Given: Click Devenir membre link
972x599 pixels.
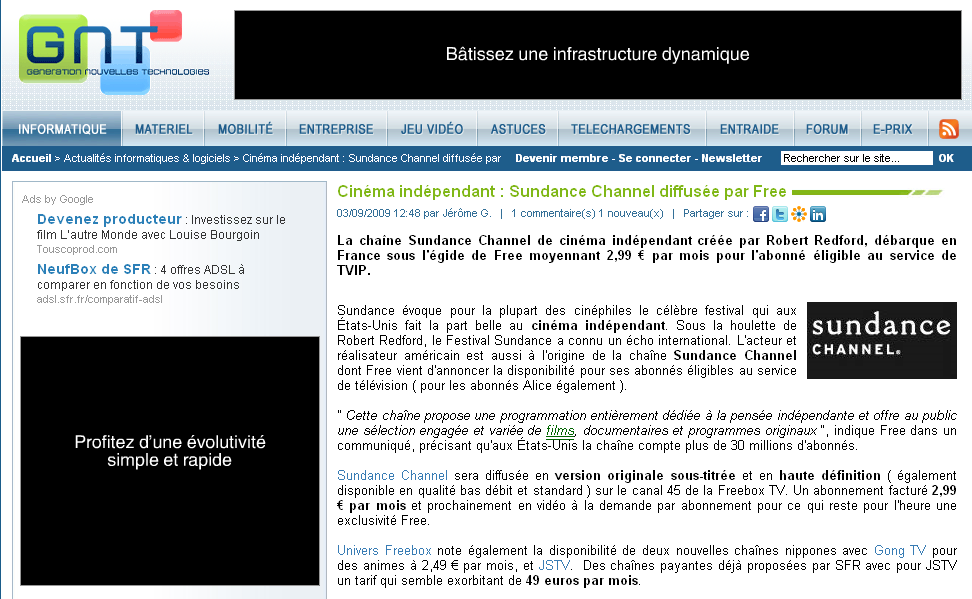Looking at the screenshot, I should (x=562, y=158).
